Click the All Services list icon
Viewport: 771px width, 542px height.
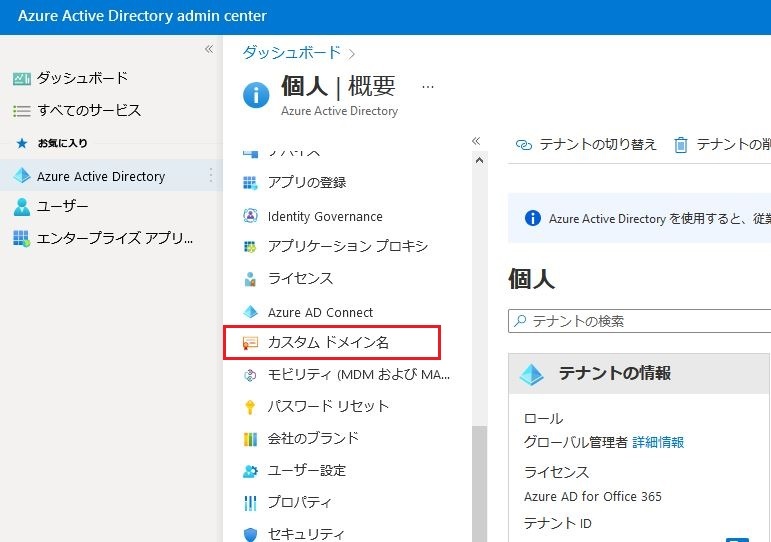tap(21, 111)
